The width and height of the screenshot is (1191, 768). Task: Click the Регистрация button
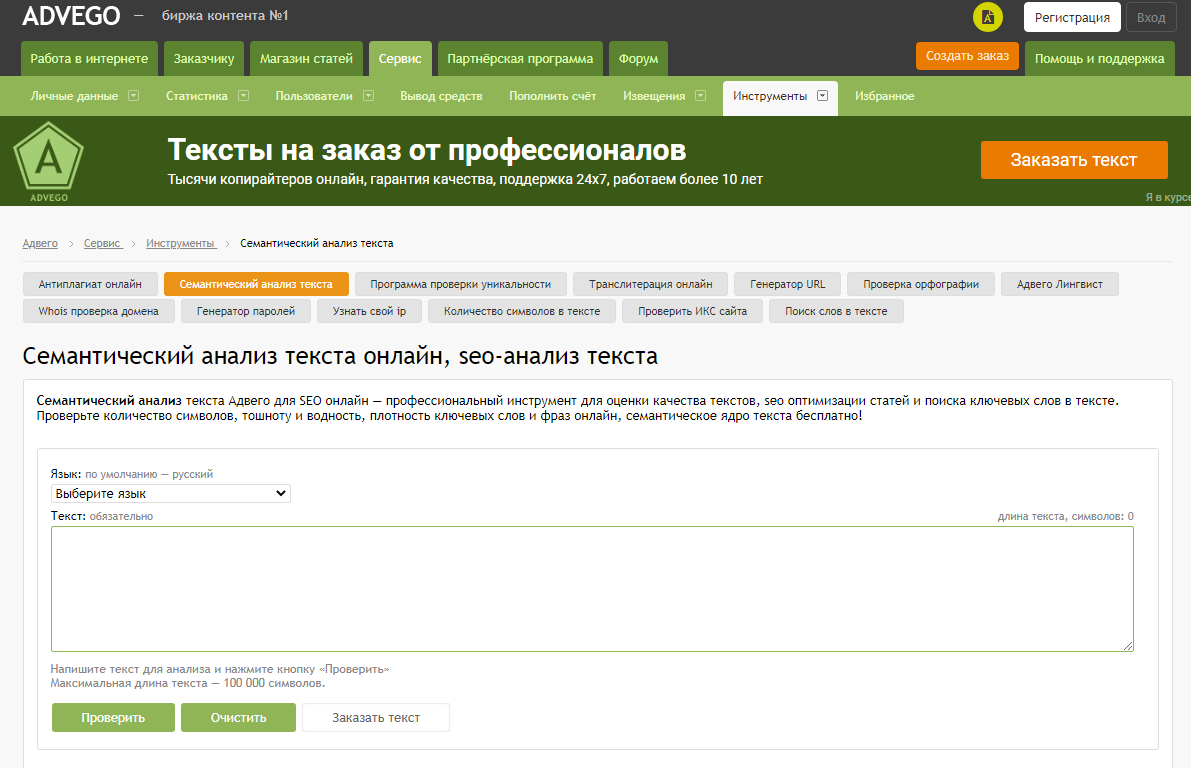(1072, 17)
